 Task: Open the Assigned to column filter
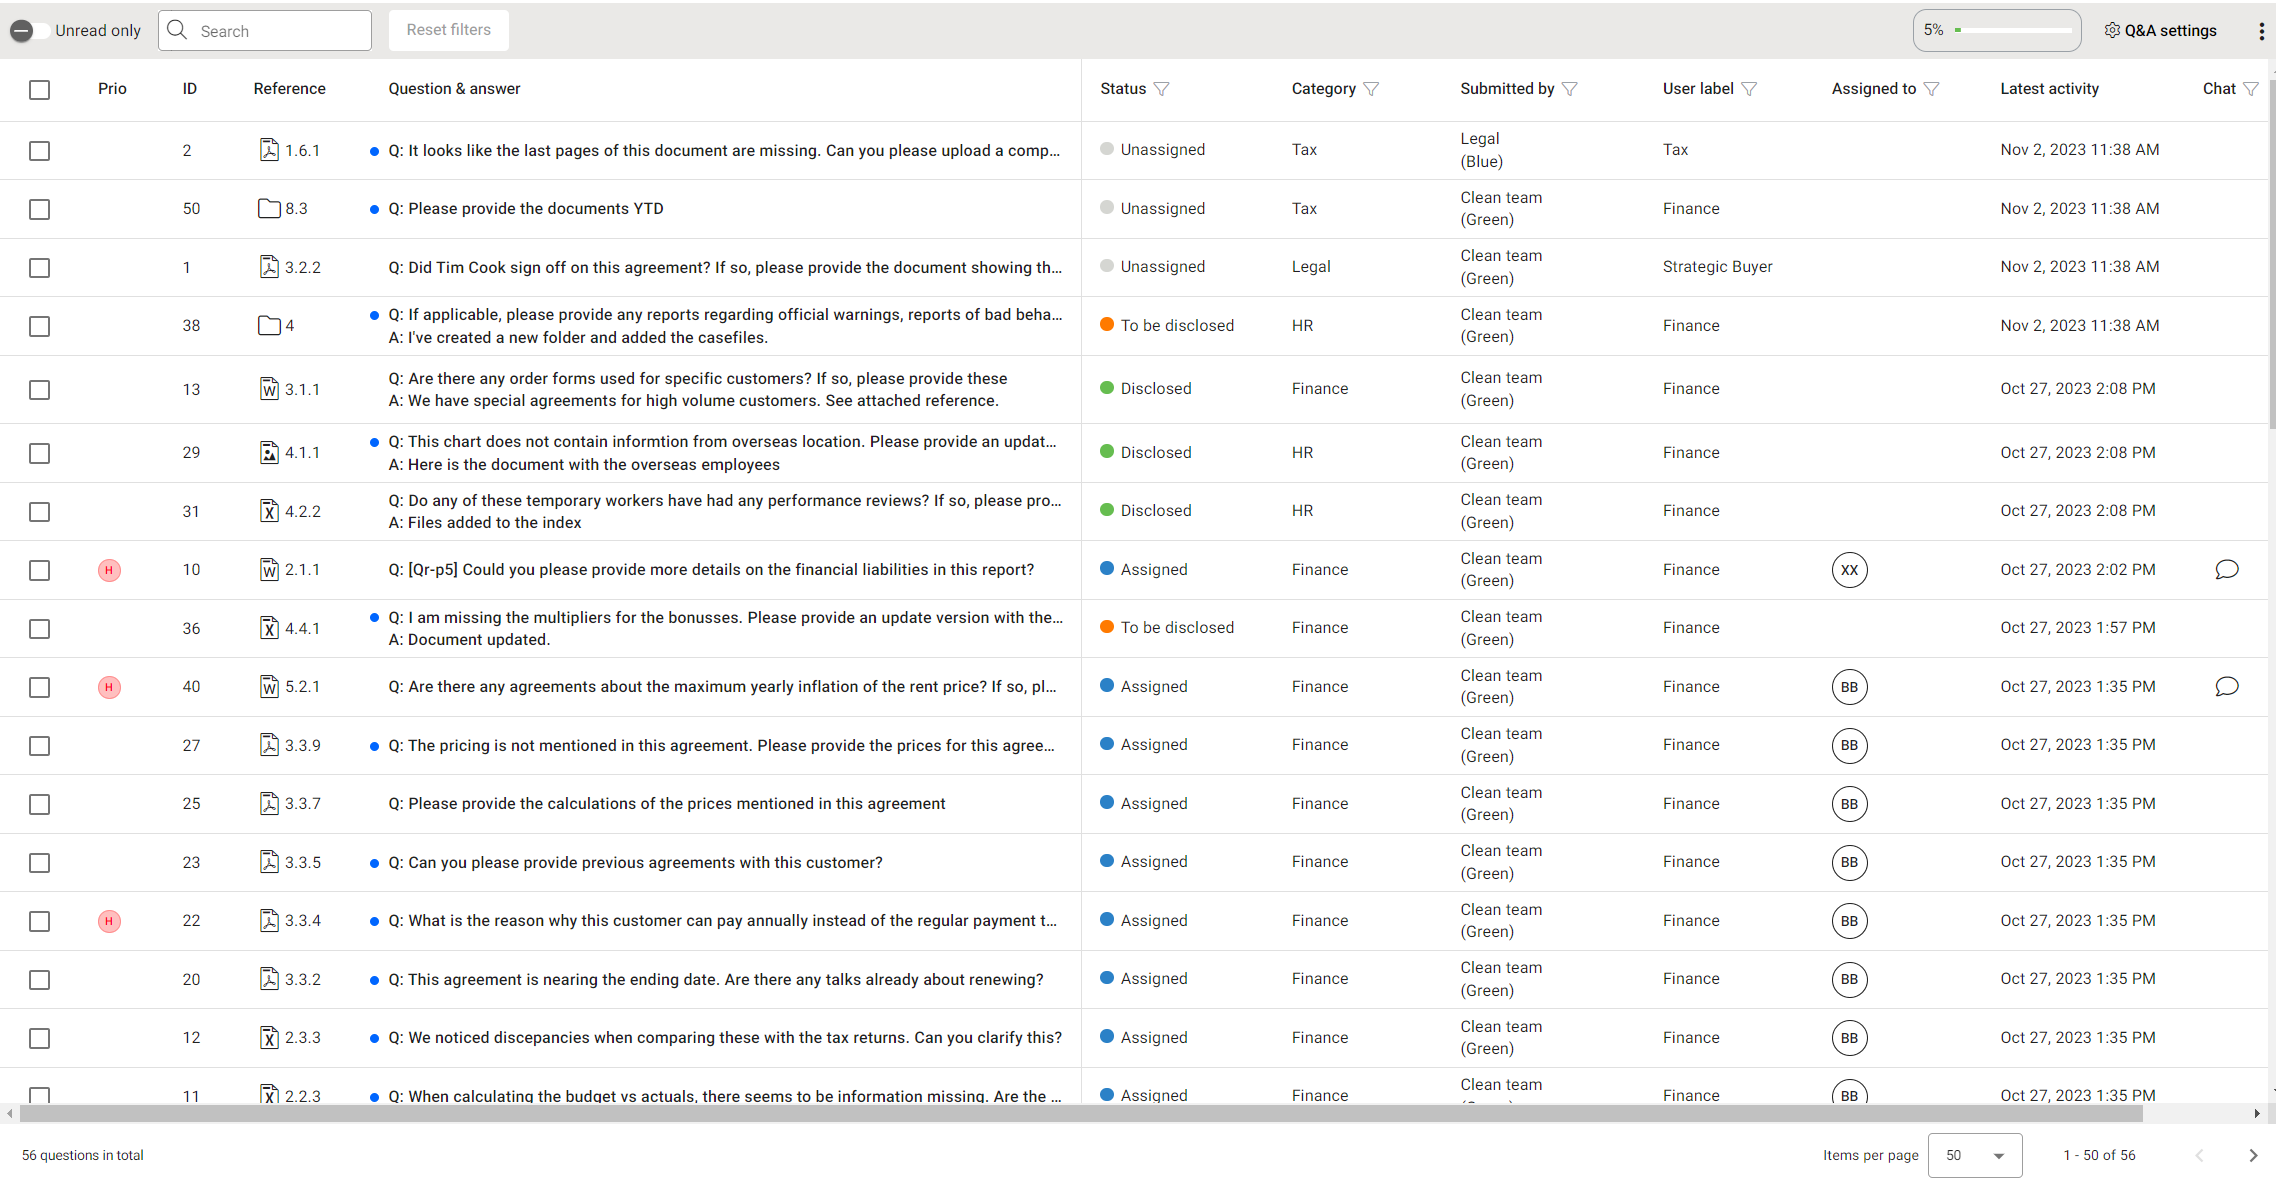coord(1932,89)
